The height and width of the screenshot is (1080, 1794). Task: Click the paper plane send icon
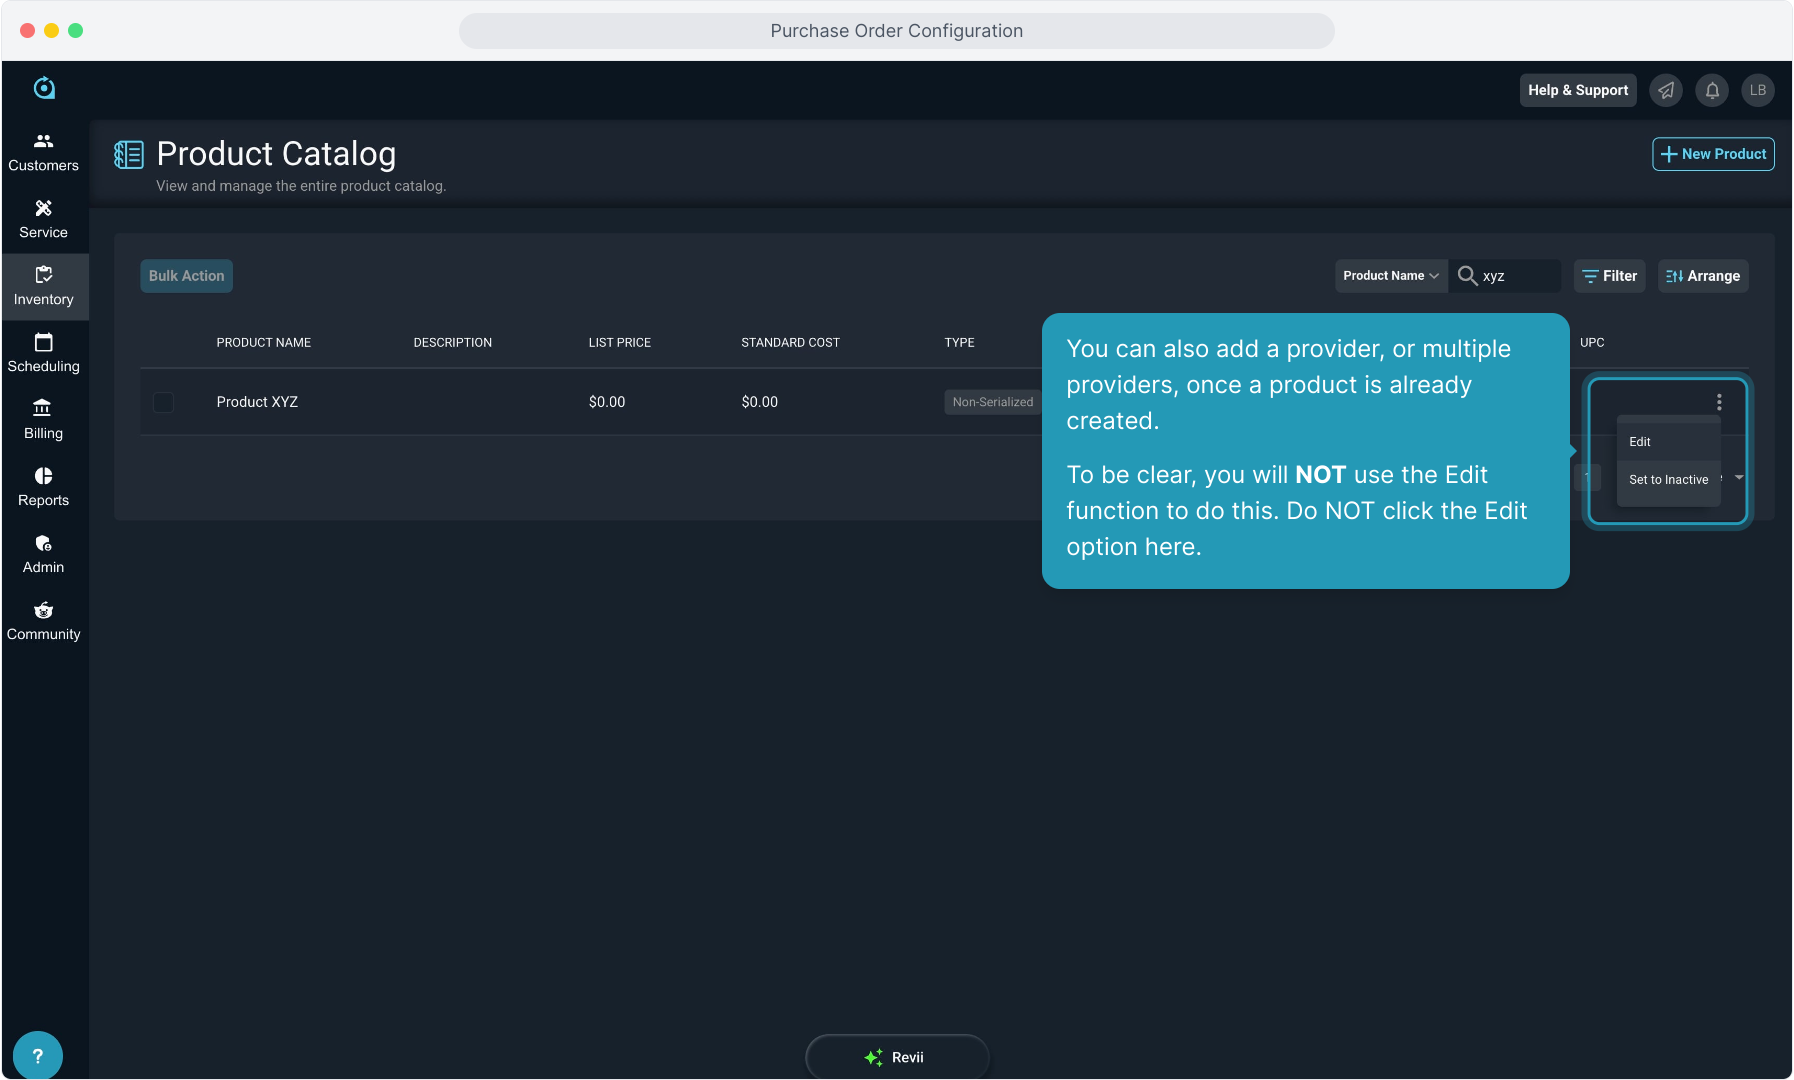pos(1666,90)
